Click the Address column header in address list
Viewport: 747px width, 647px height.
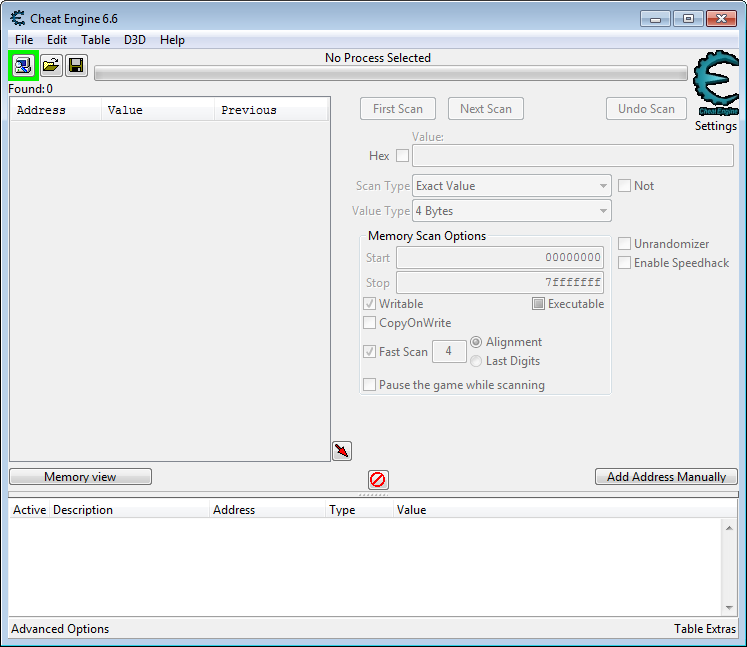pyautogui.click(x=268, y=510)
